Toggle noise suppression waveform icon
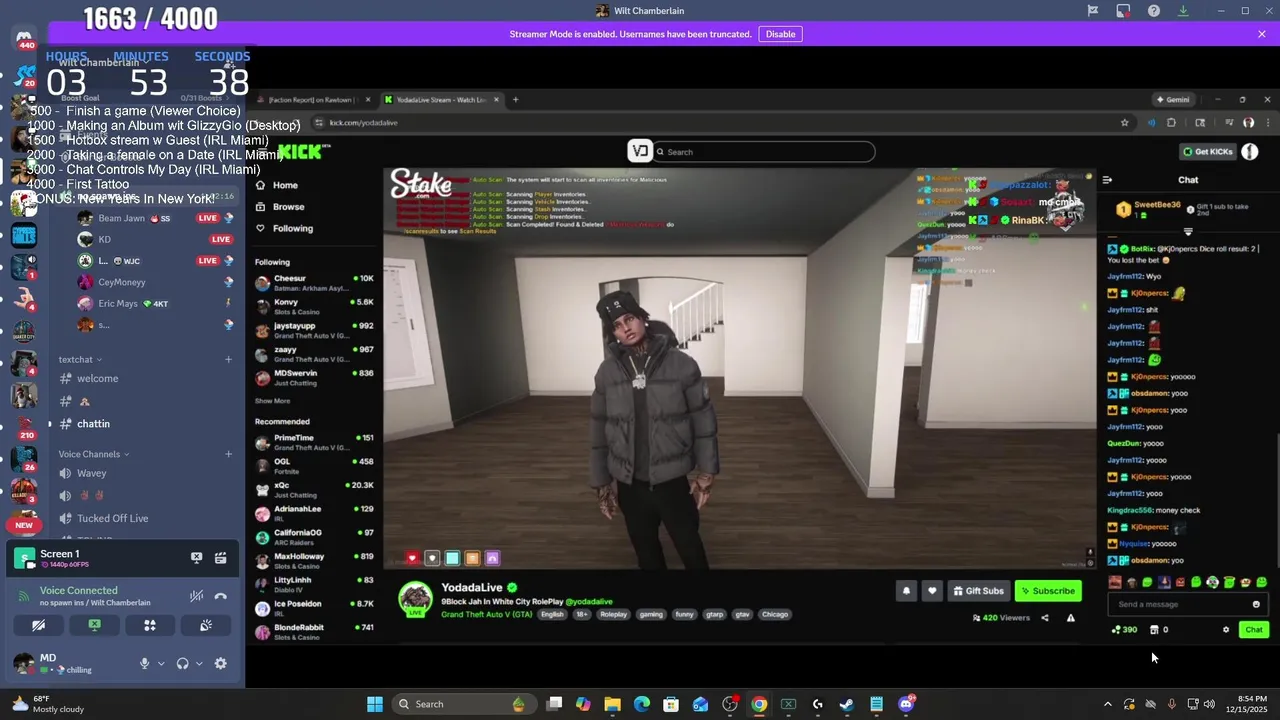The width and height of the screenshot is (1280, 720). point(197,596)
